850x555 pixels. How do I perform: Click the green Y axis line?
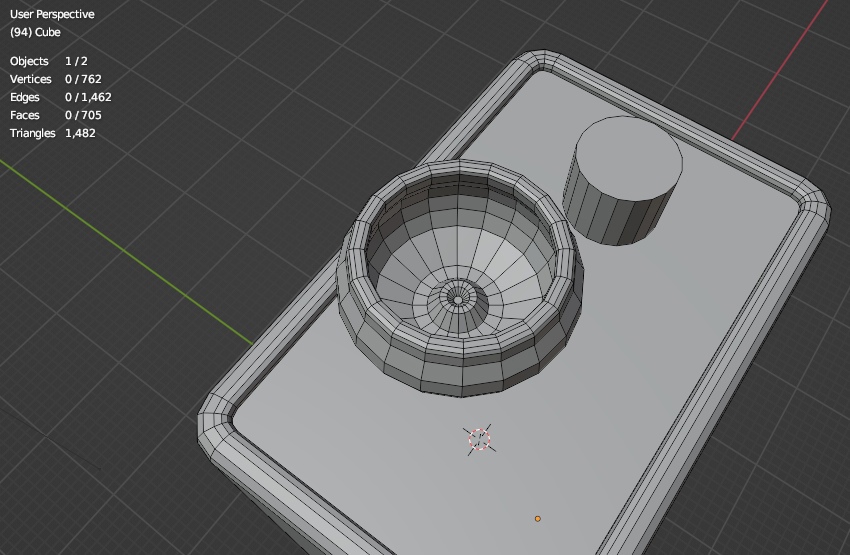point(126,251)
